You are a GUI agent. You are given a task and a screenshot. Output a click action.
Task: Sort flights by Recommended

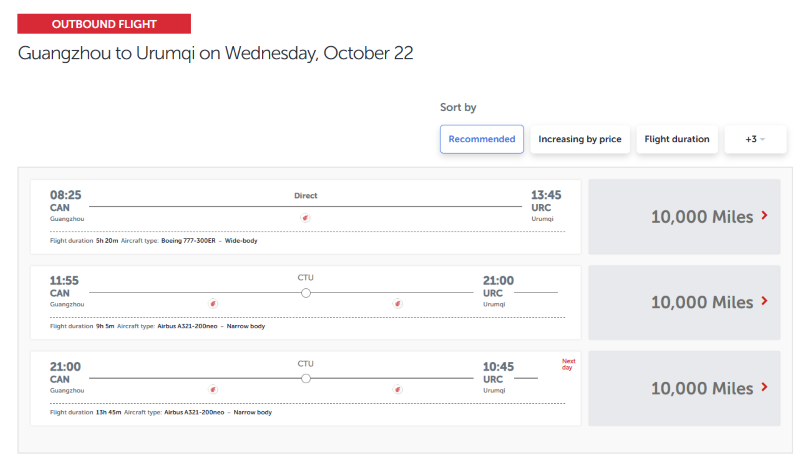(x=482, y=139)
